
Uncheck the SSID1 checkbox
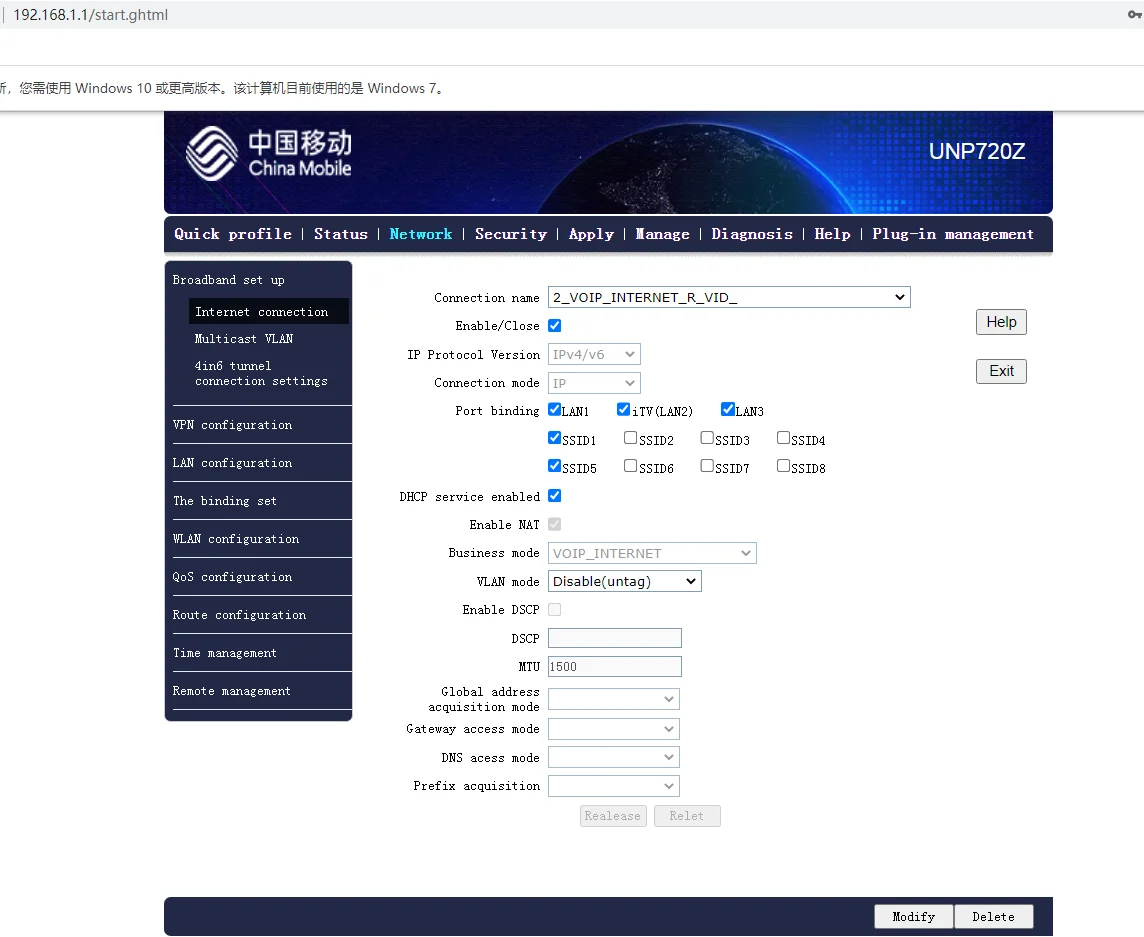click(x=554, y=438)
